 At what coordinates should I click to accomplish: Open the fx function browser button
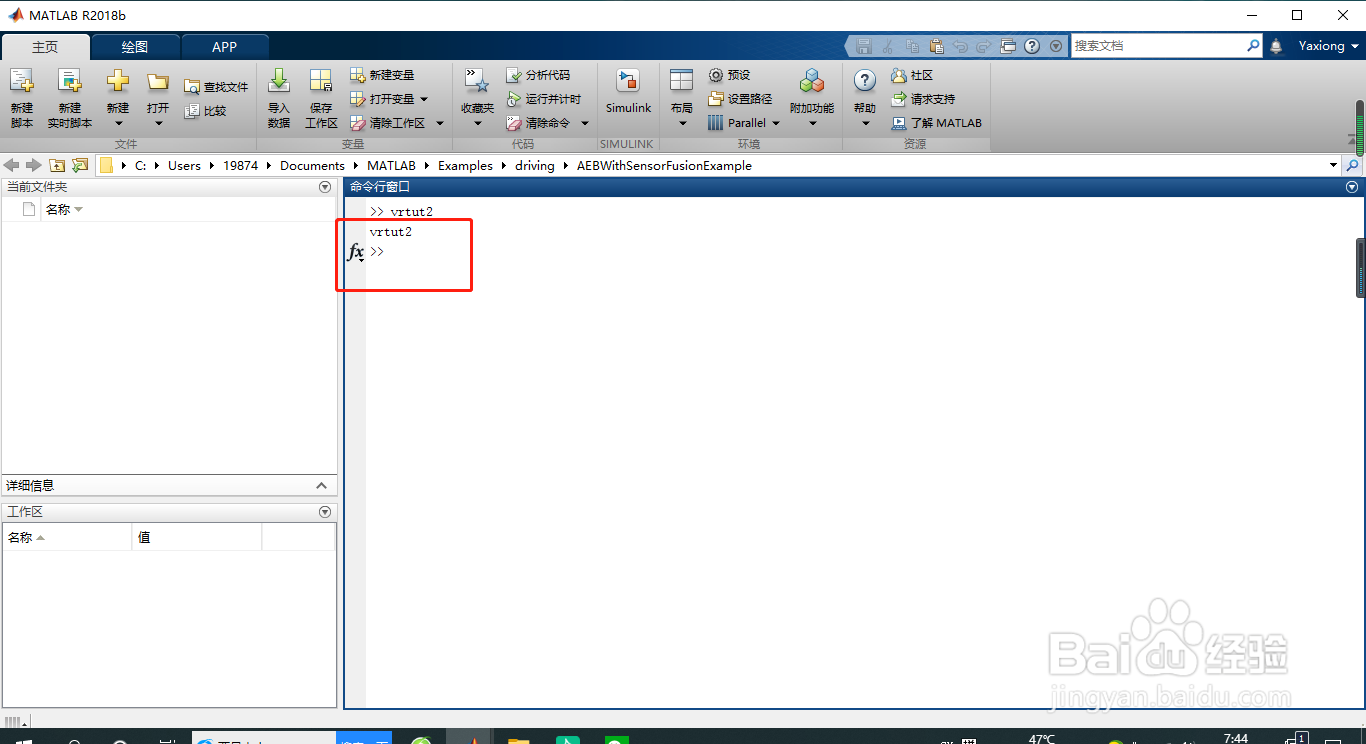click(355, 253)
